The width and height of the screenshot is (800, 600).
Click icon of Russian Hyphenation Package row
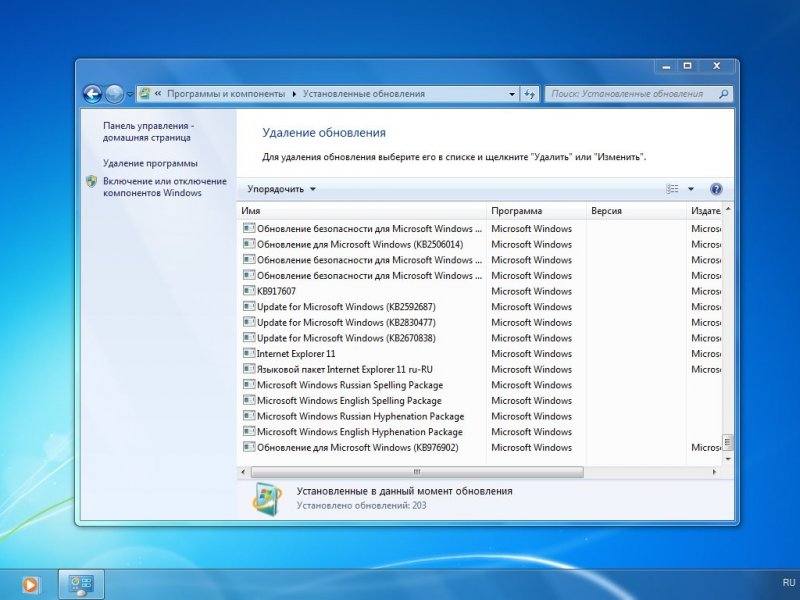[x=249, y=416]
